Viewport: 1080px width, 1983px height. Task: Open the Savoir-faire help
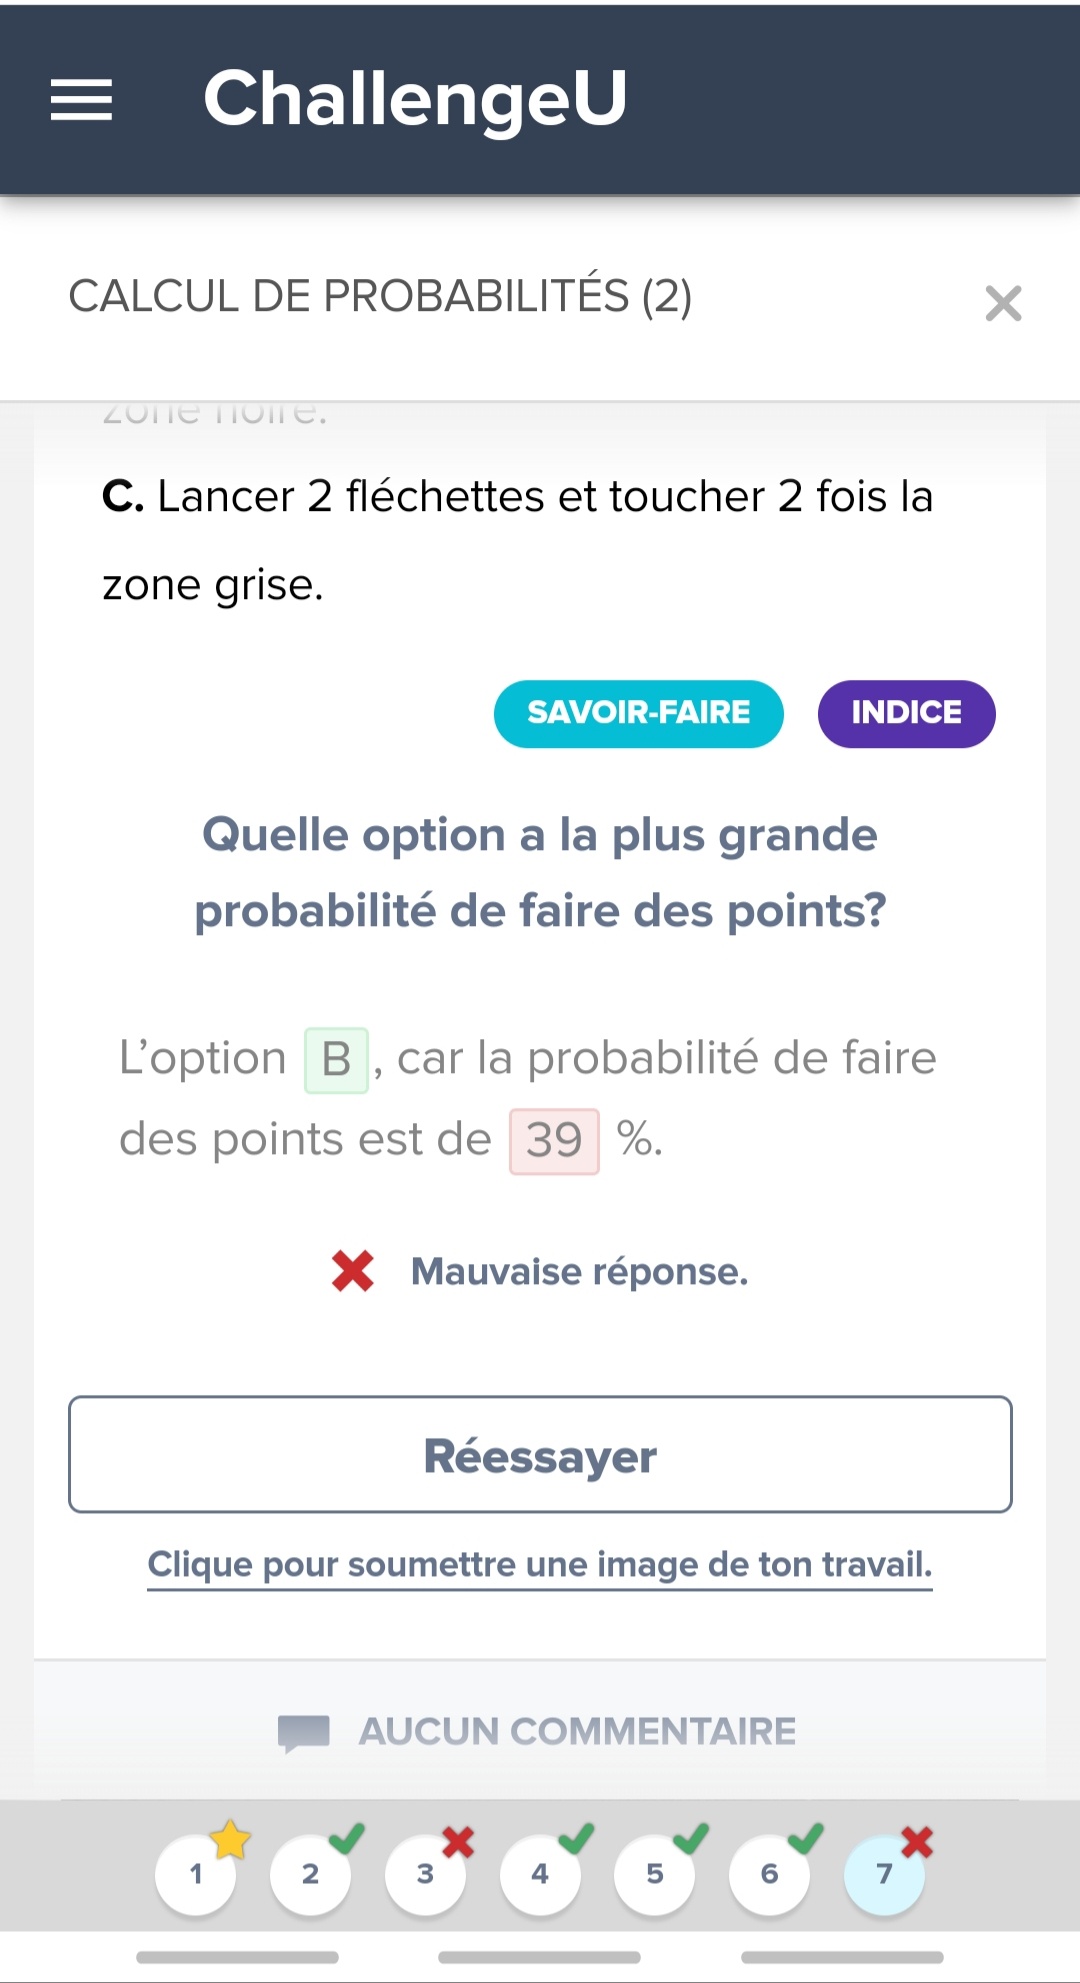click(638, 713)
